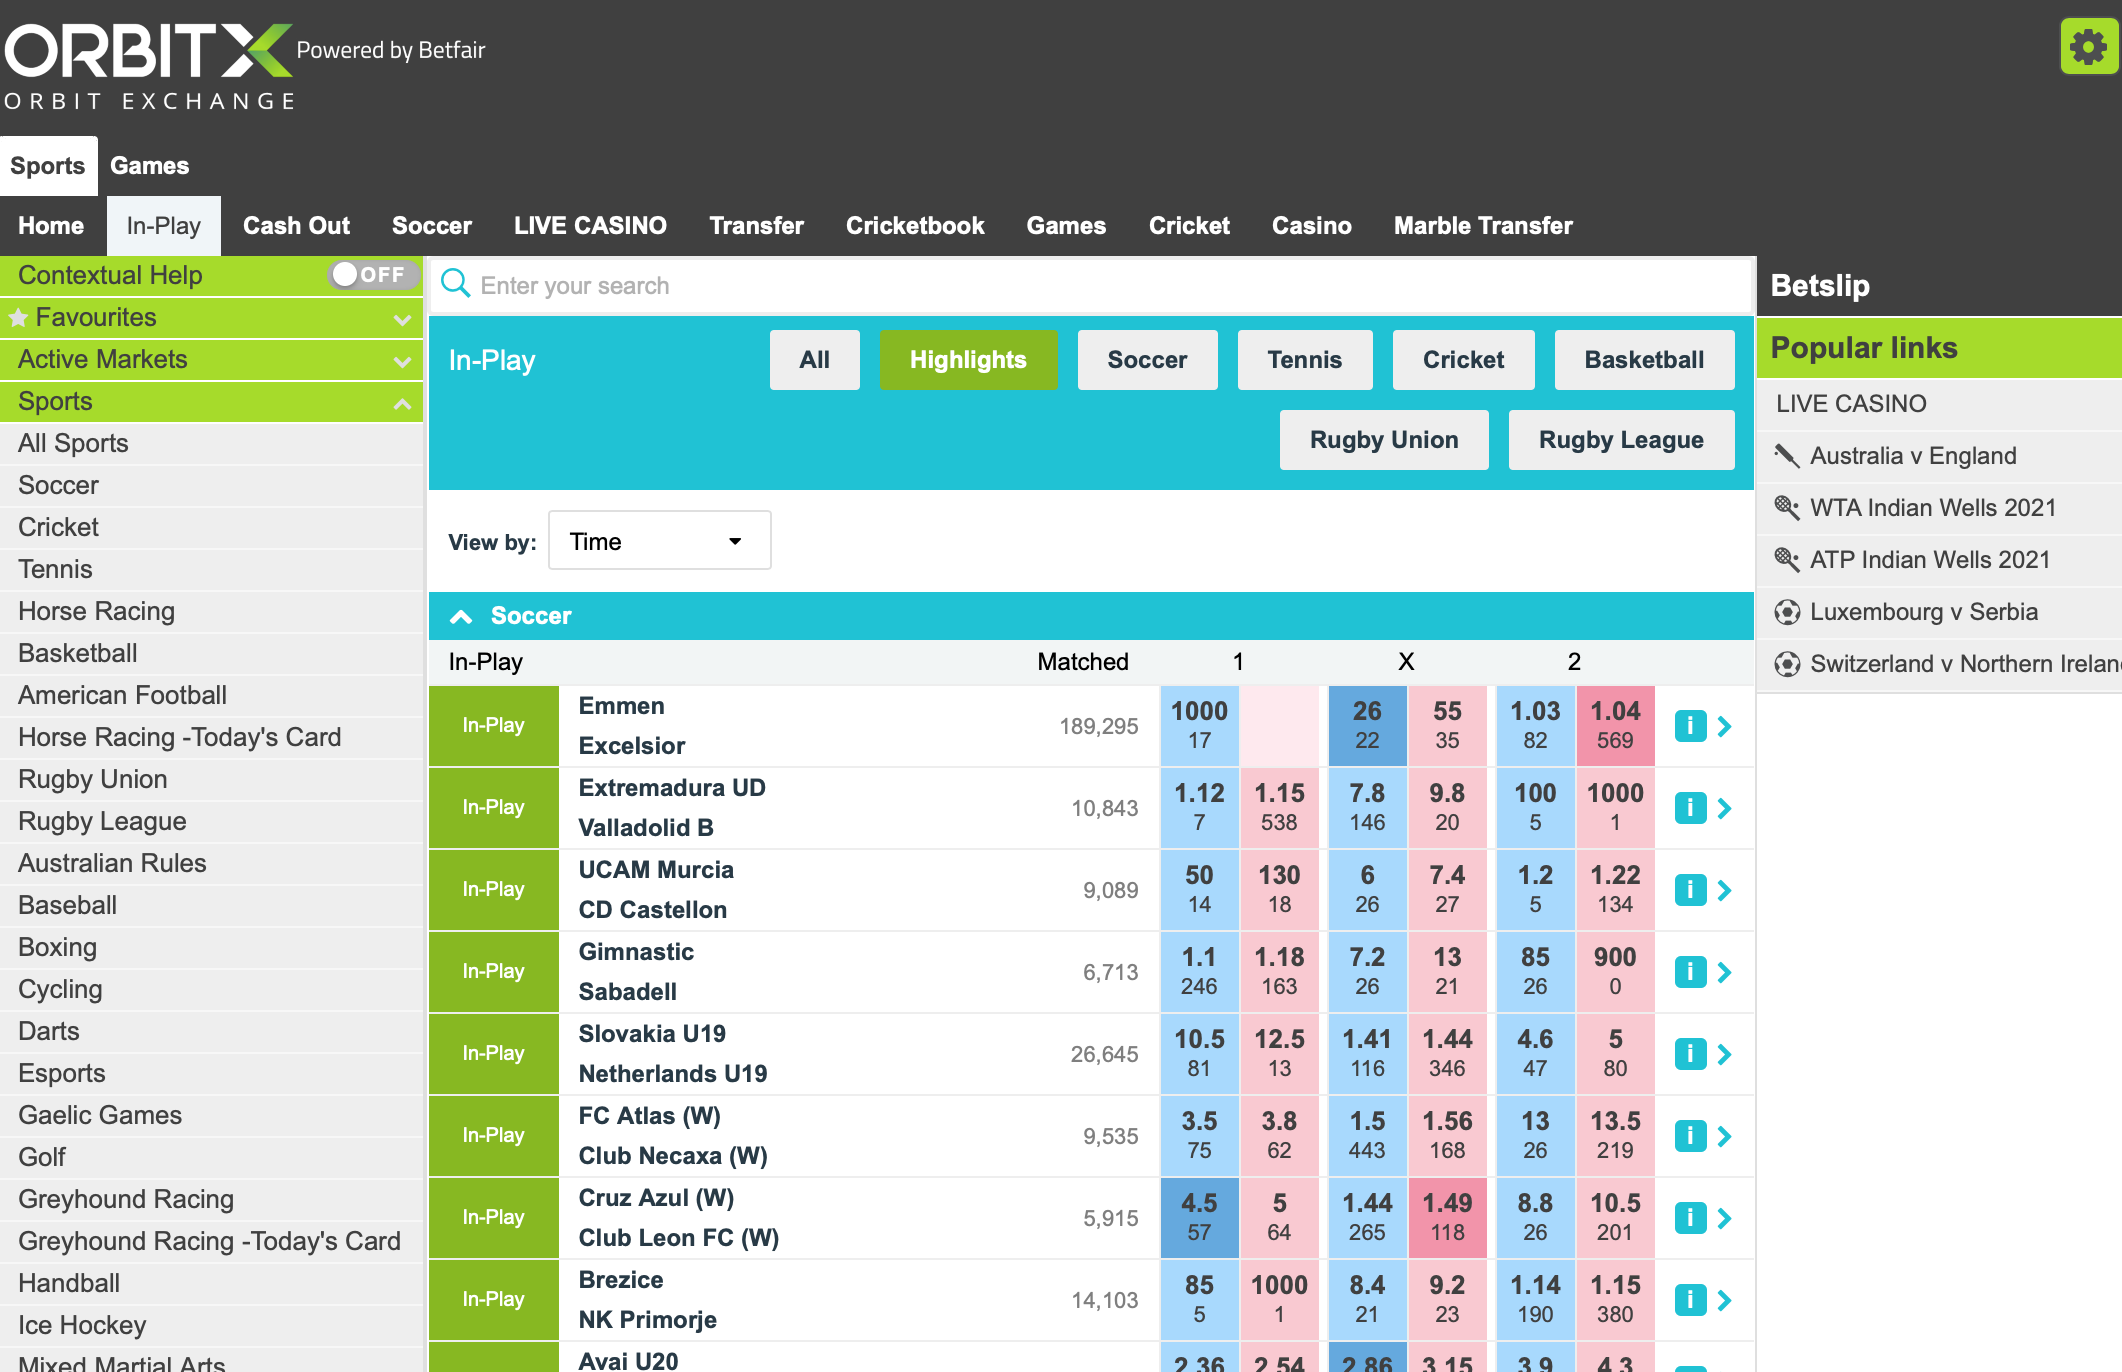Go to Home in navigation bar
Image resolution: width=2122 pixels, height=1372 pixels.
tap(51, 226)
